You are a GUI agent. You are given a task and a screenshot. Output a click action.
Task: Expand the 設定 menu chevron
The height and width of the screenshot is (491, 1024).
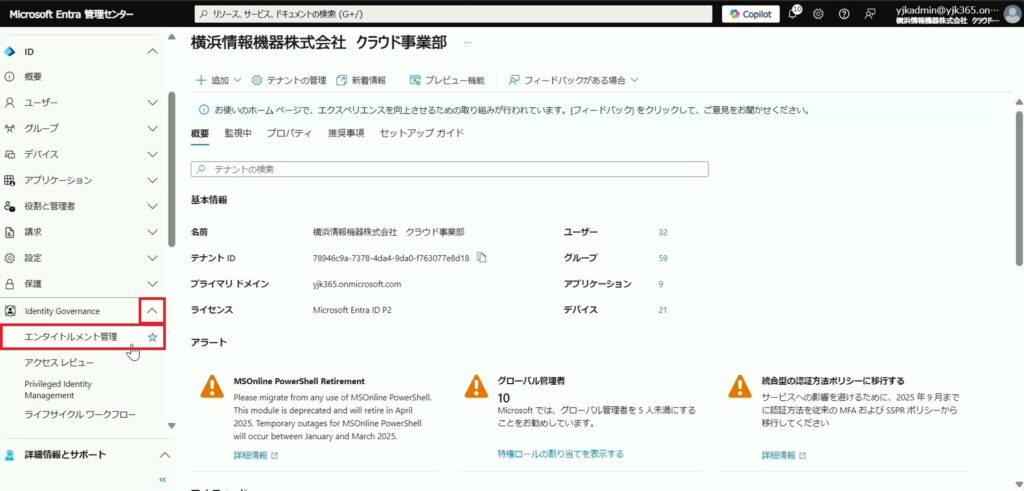[152, 258]
